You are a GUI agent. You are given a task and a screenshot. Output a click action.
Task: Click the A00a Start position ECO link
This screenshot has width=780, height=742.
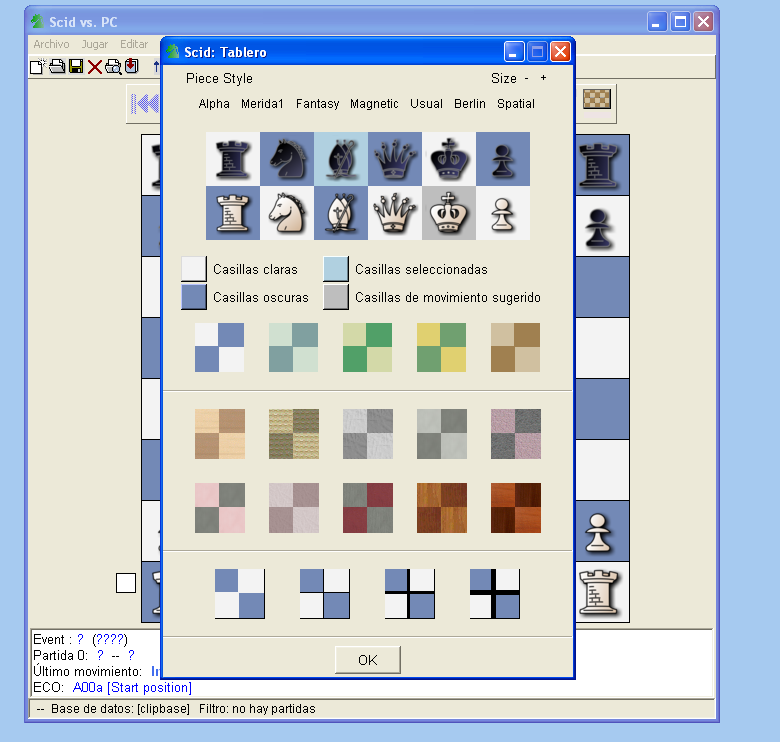132,687
